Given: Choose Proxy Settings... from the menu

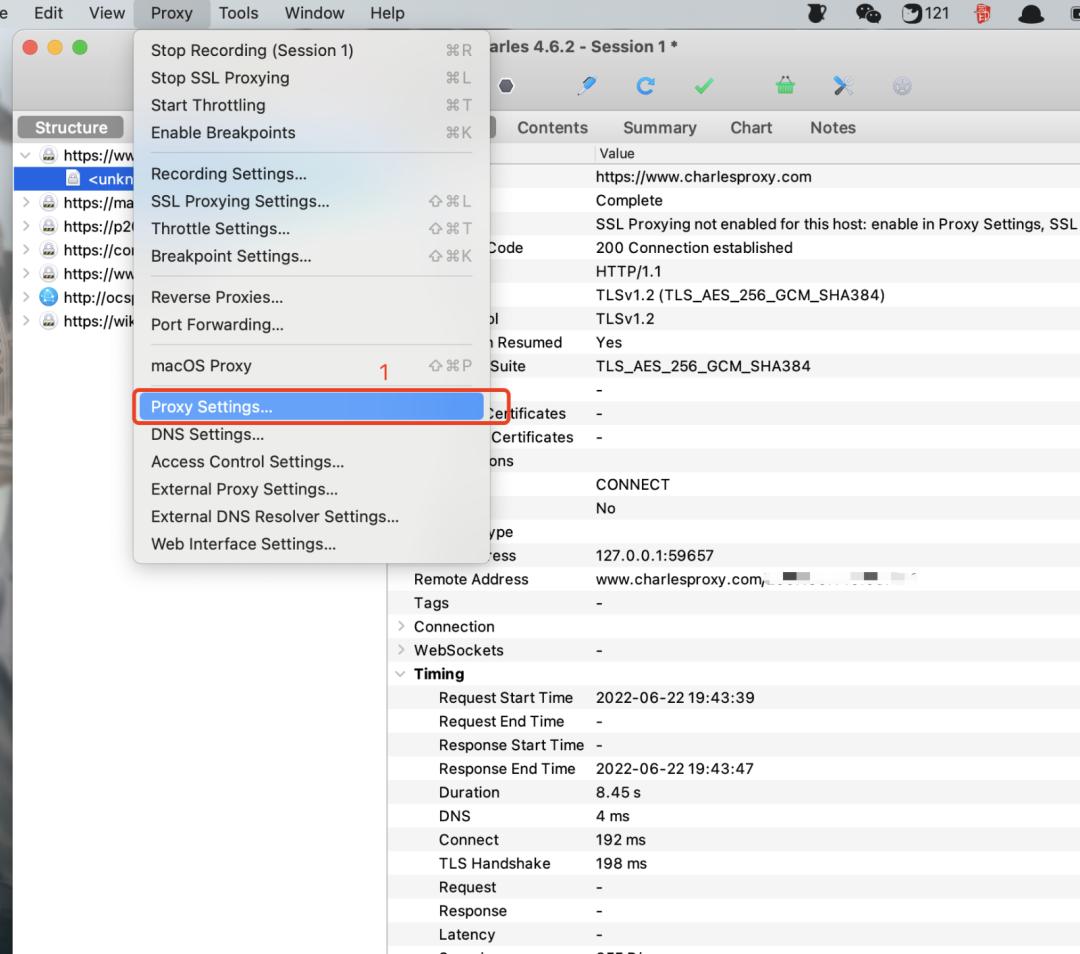Looking at the screenshot, I should coord(211,407).
